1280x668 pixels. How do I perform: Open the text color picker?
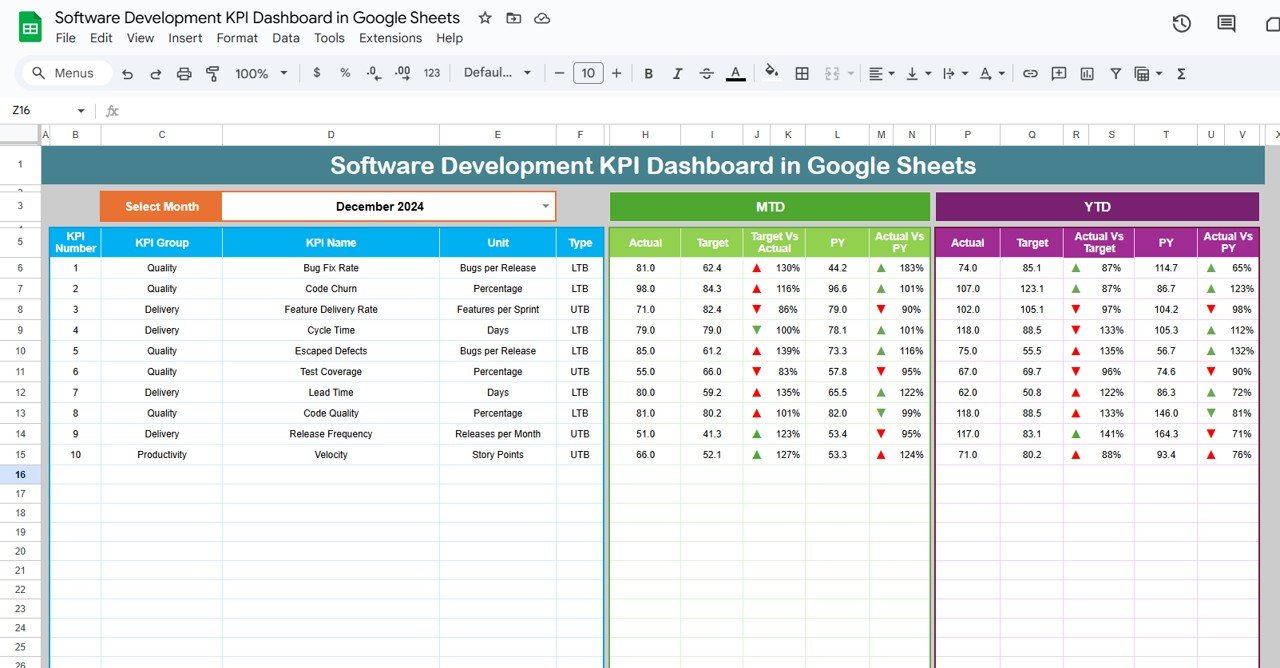[734, 73]
